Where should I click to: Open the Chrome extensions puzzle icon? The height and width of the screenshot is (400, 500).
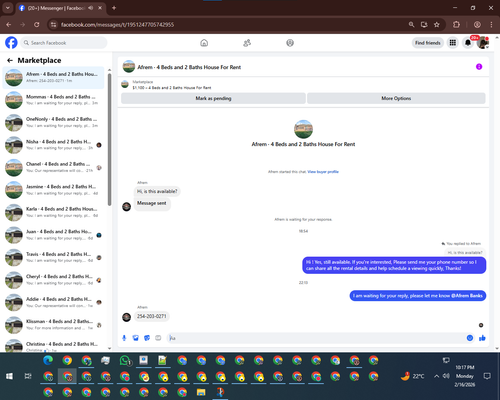pos(456,25)
